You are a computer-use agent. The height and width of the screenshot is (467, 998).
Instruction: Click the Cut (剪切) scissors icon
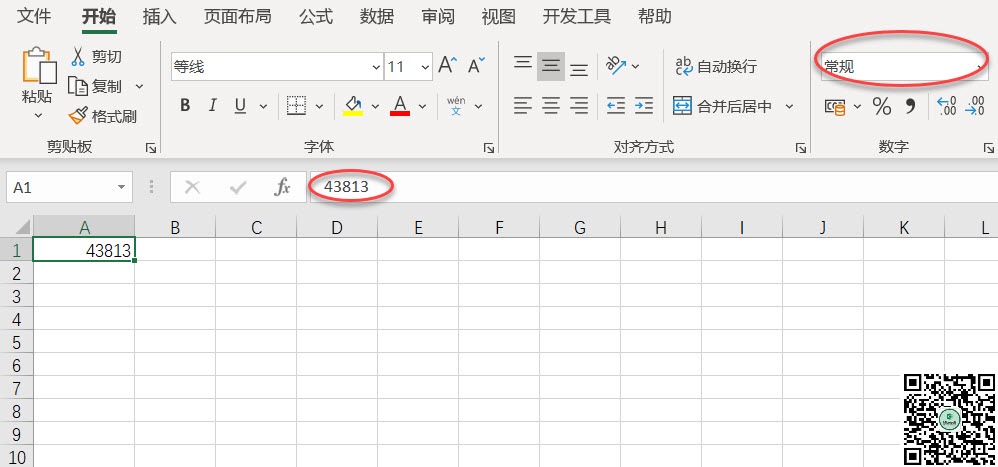[78, 57]
